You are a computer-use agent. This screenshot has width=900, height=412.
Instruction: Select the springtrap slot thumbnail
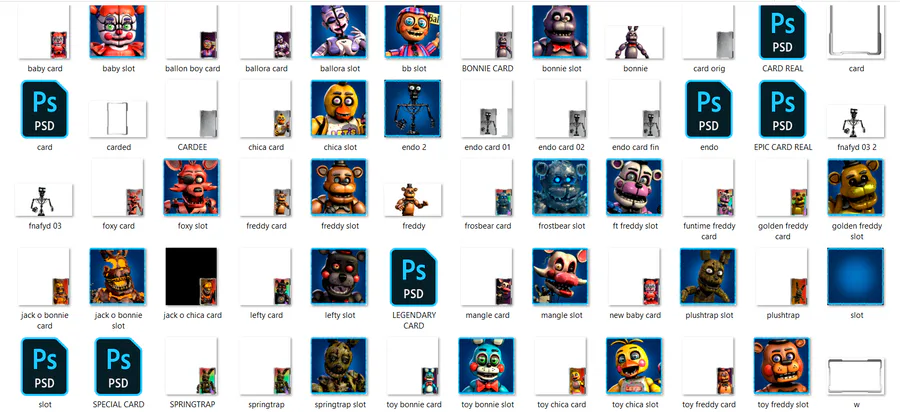[339, 366]
